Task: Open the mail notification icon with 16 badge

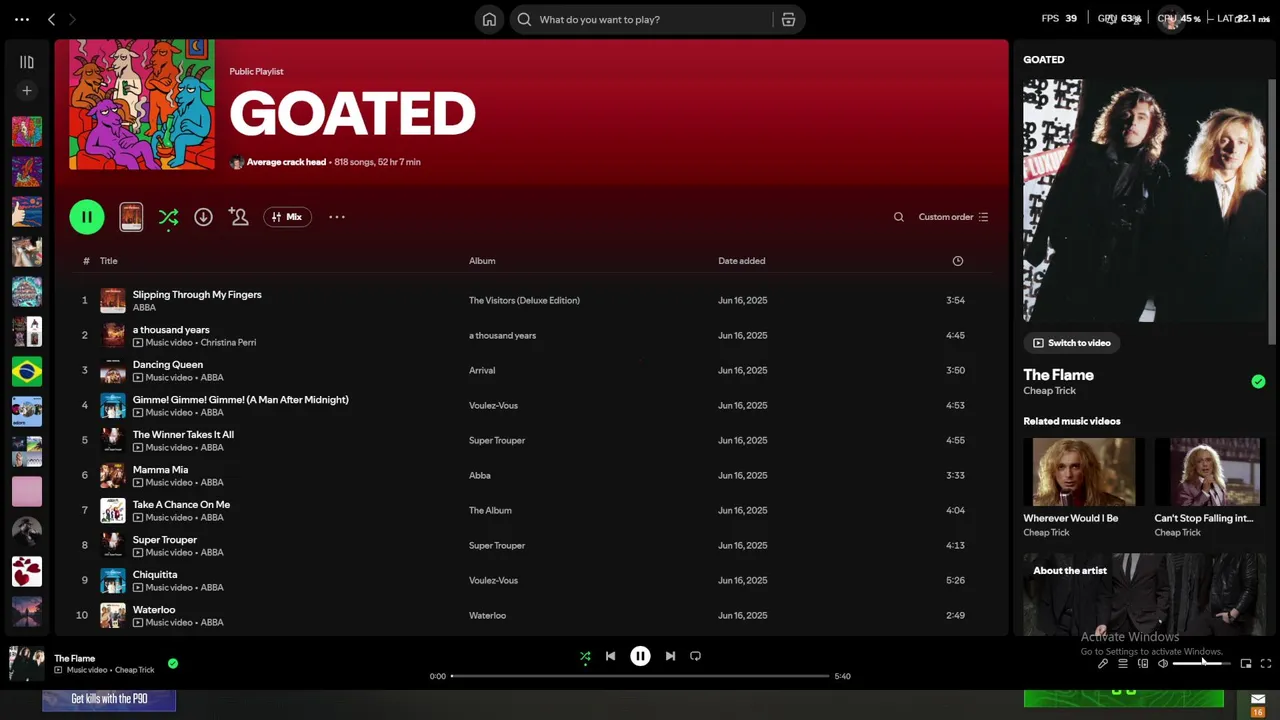Action: point(1258,704)
